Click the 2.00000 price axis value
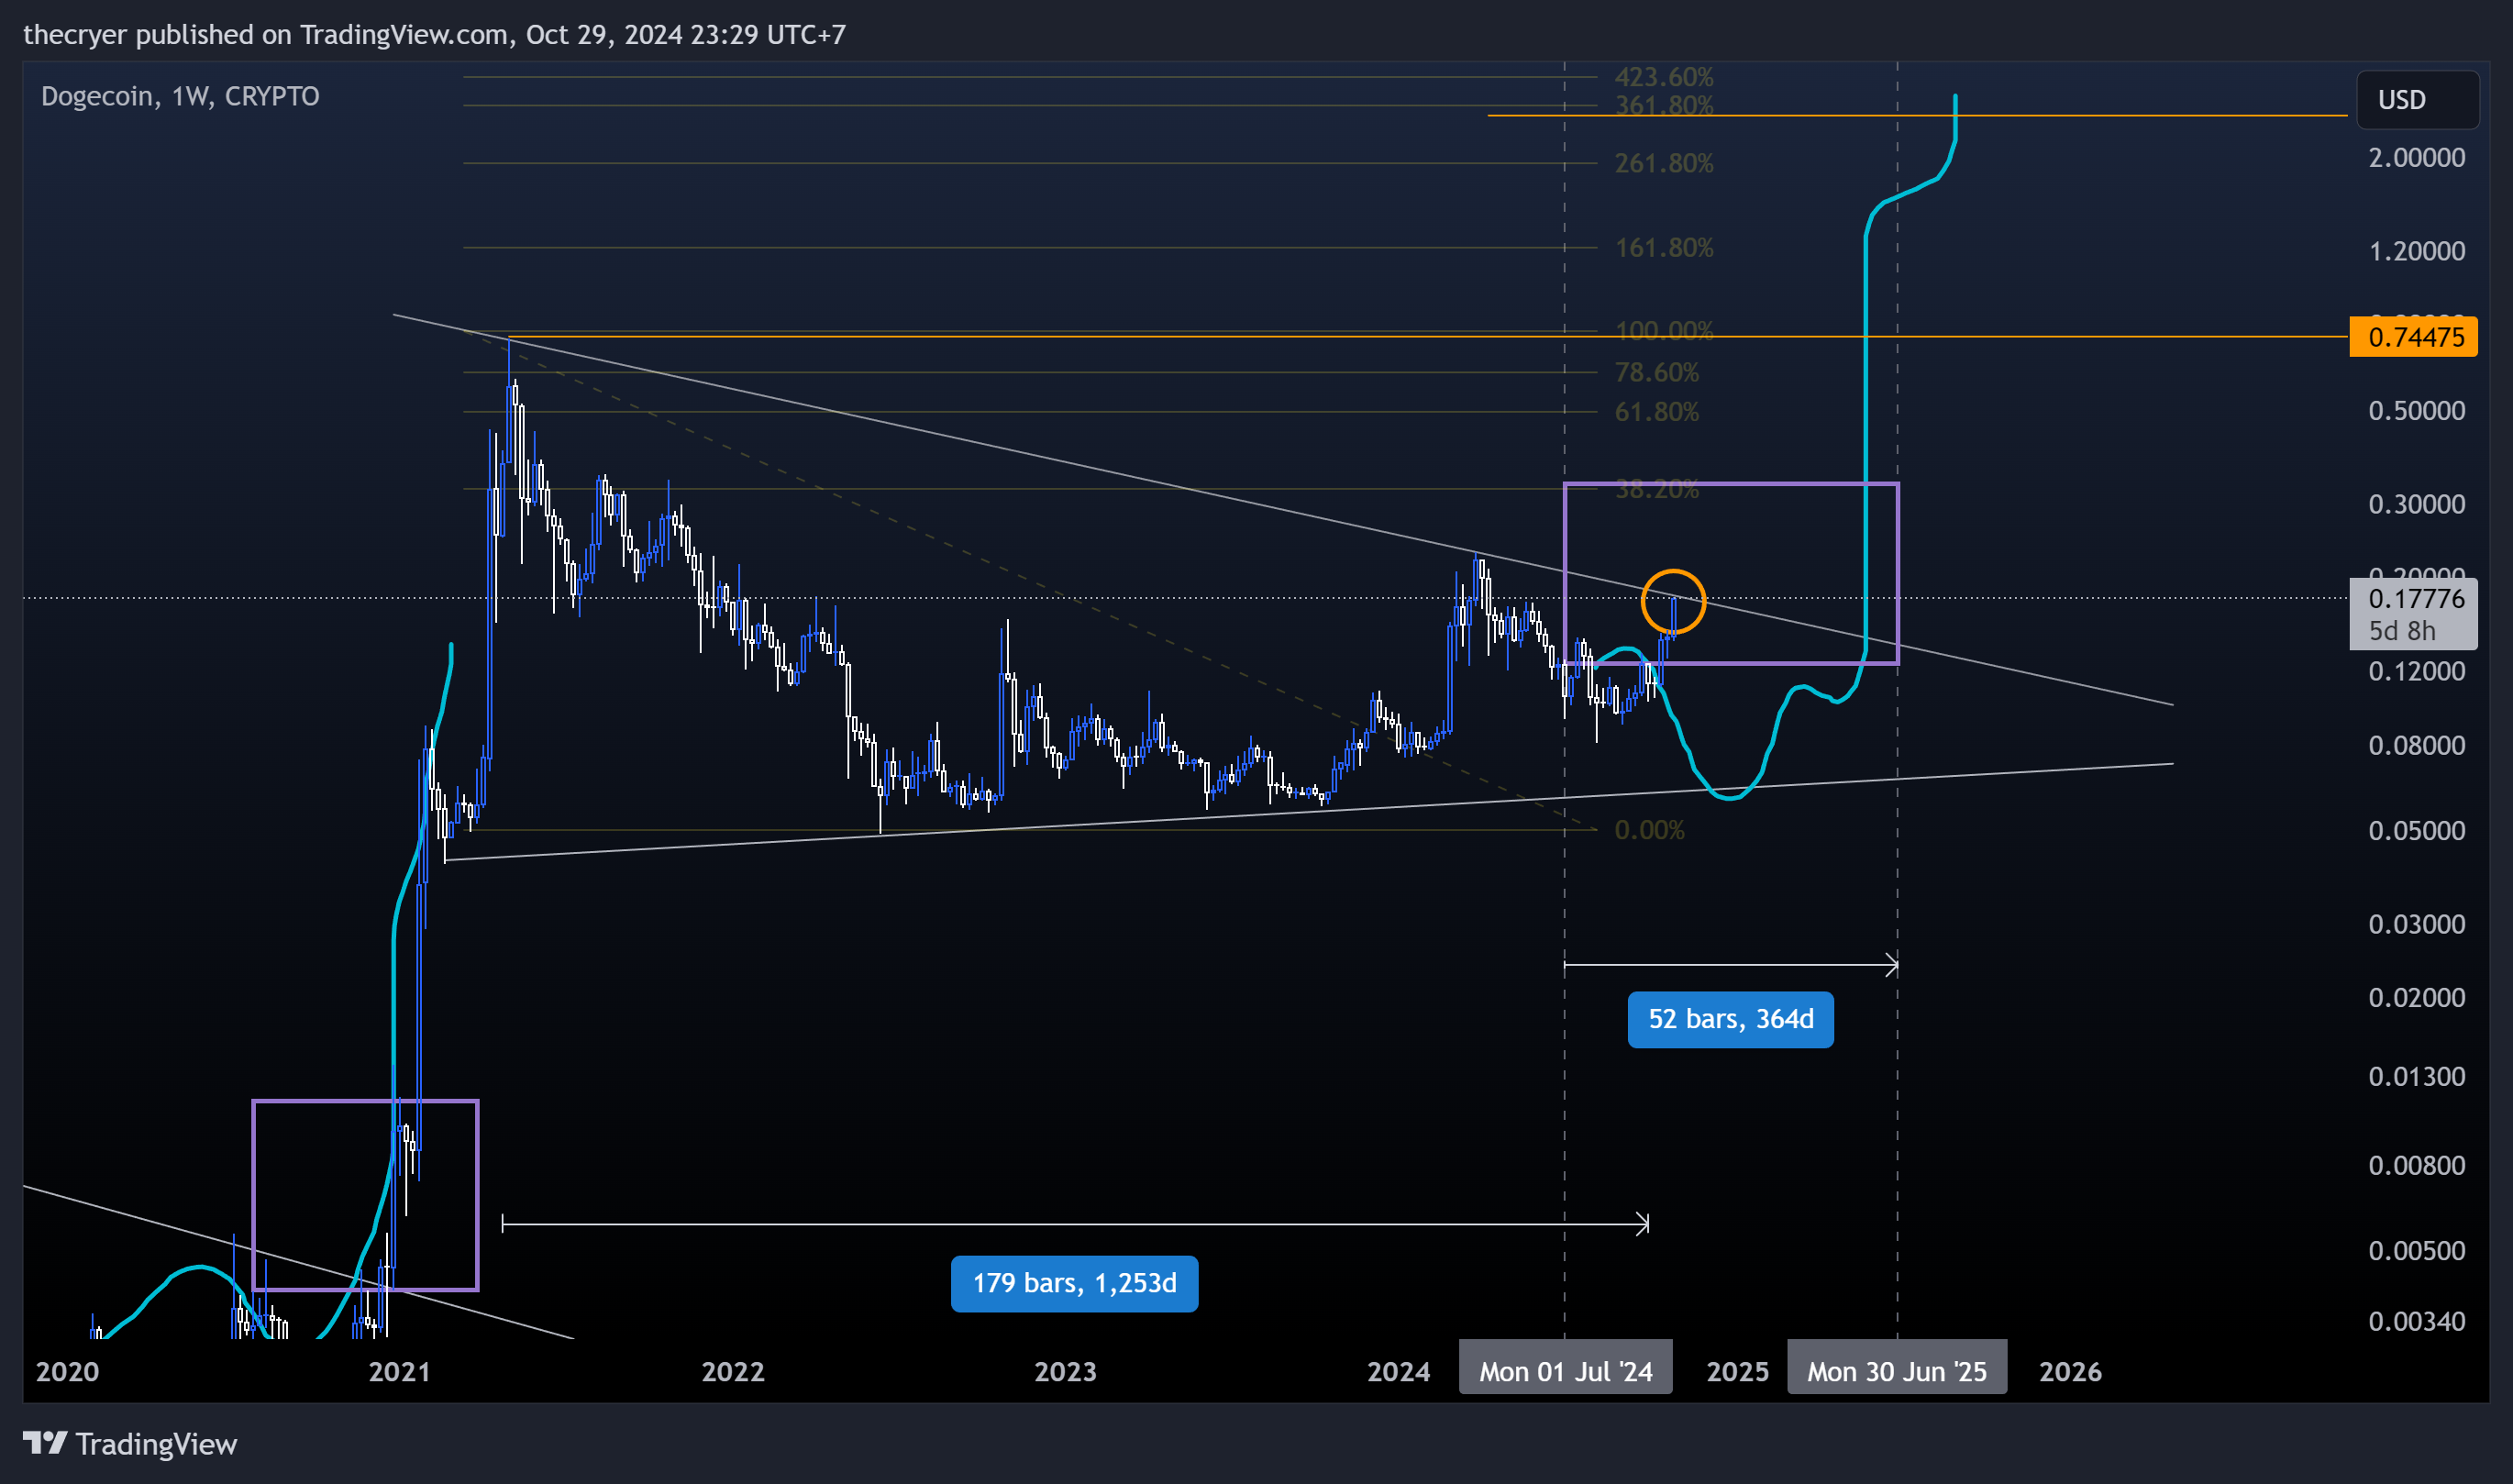 coord(2416,157)
